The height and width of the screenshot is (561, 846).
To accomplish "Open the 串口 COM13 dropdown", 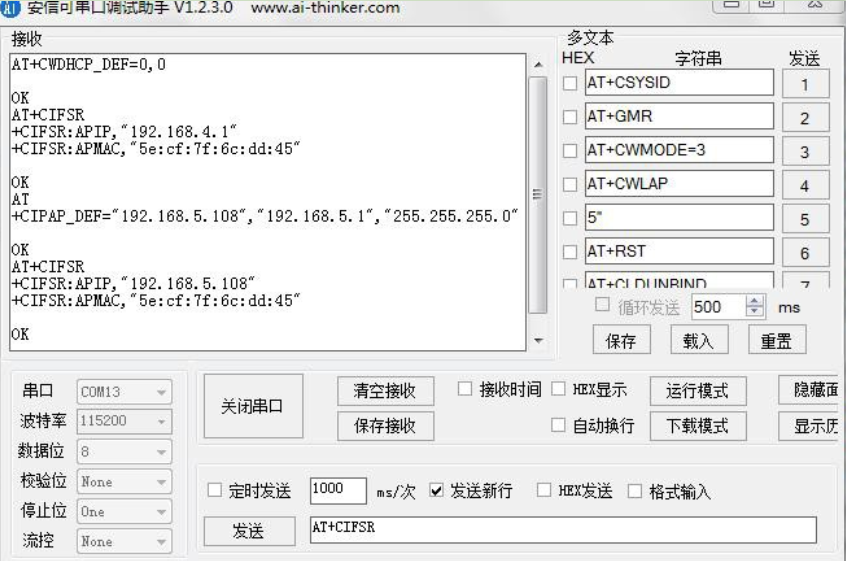I will pos(124,392).
